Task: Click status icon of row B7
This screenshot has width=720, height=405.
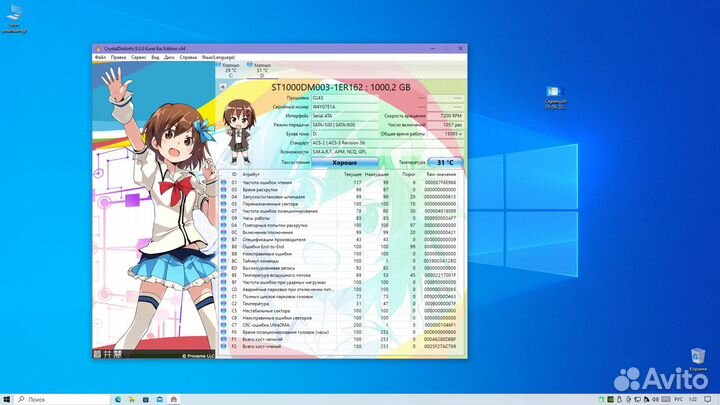Action: tap(224, 239)
